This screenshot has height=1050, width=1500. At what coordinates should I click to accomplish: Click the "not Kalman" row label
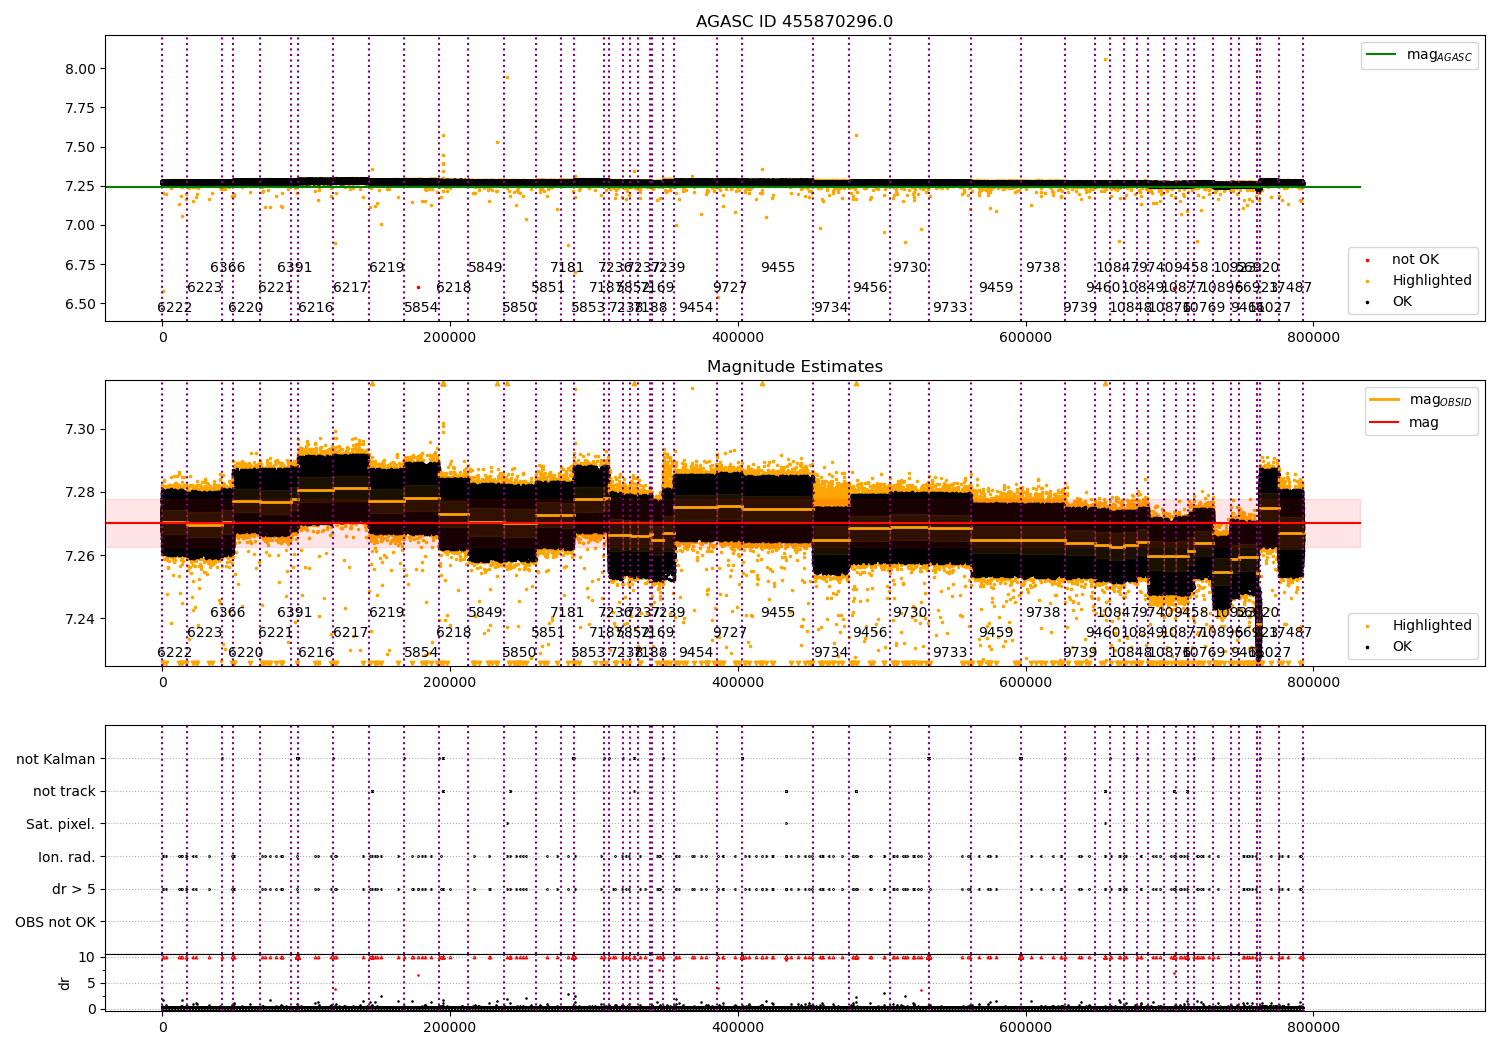pos(56,759)
